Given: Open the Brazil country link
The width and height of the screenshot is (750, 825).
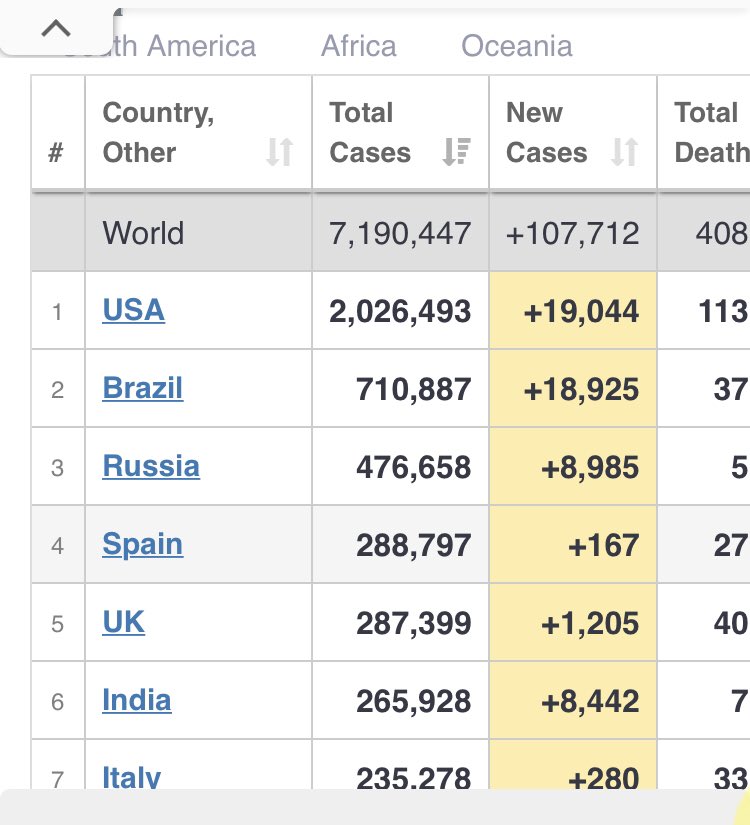Looking at the screenshot, I should tap(143, 388).
